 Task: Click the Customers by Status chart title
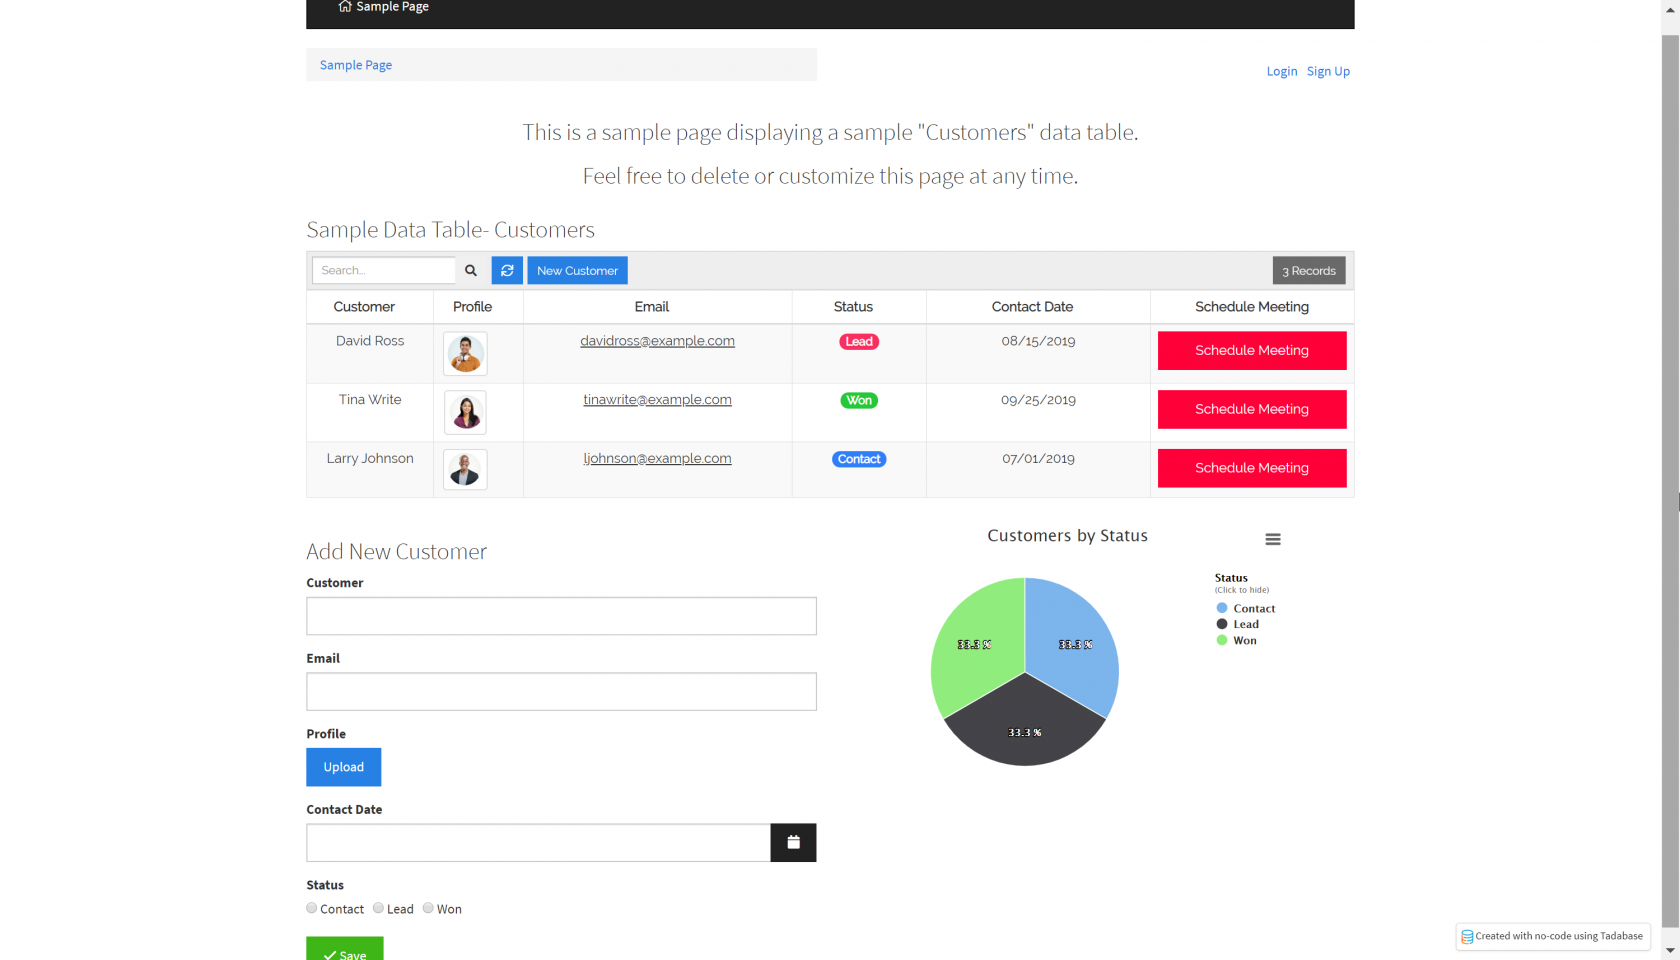tap(1067, 536)
